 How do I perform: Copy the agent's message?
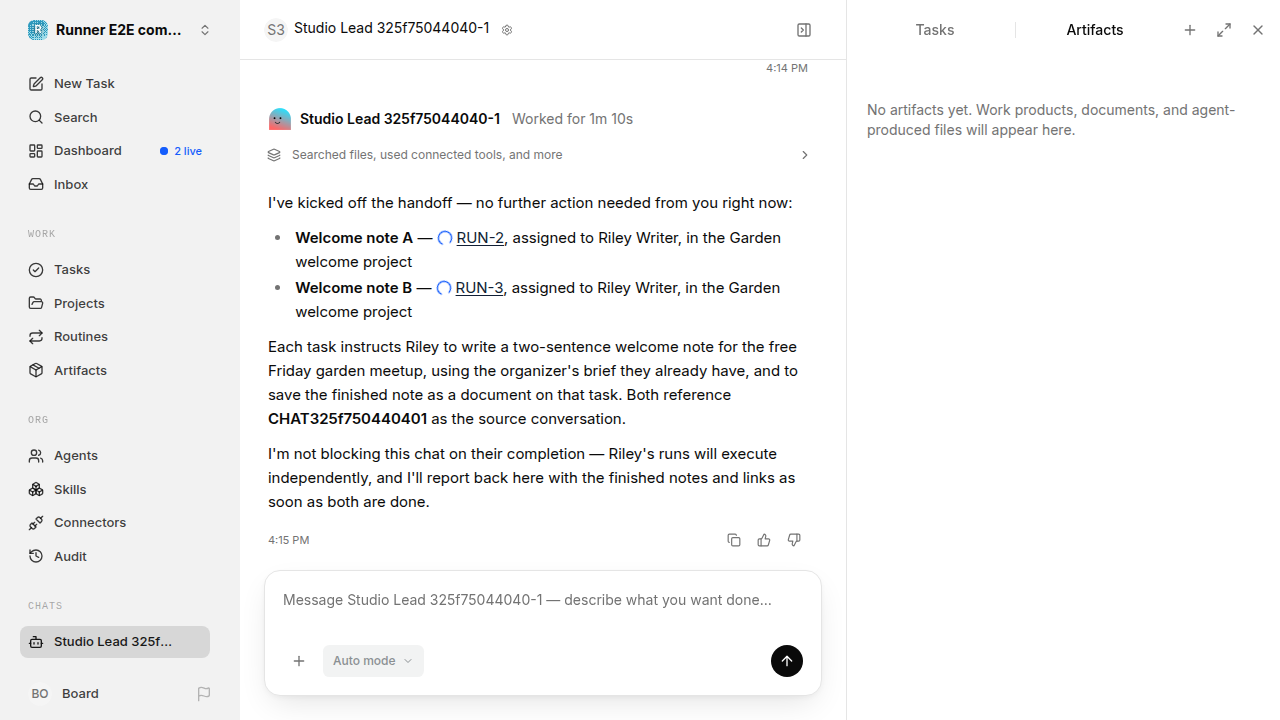tap(734, 540)
